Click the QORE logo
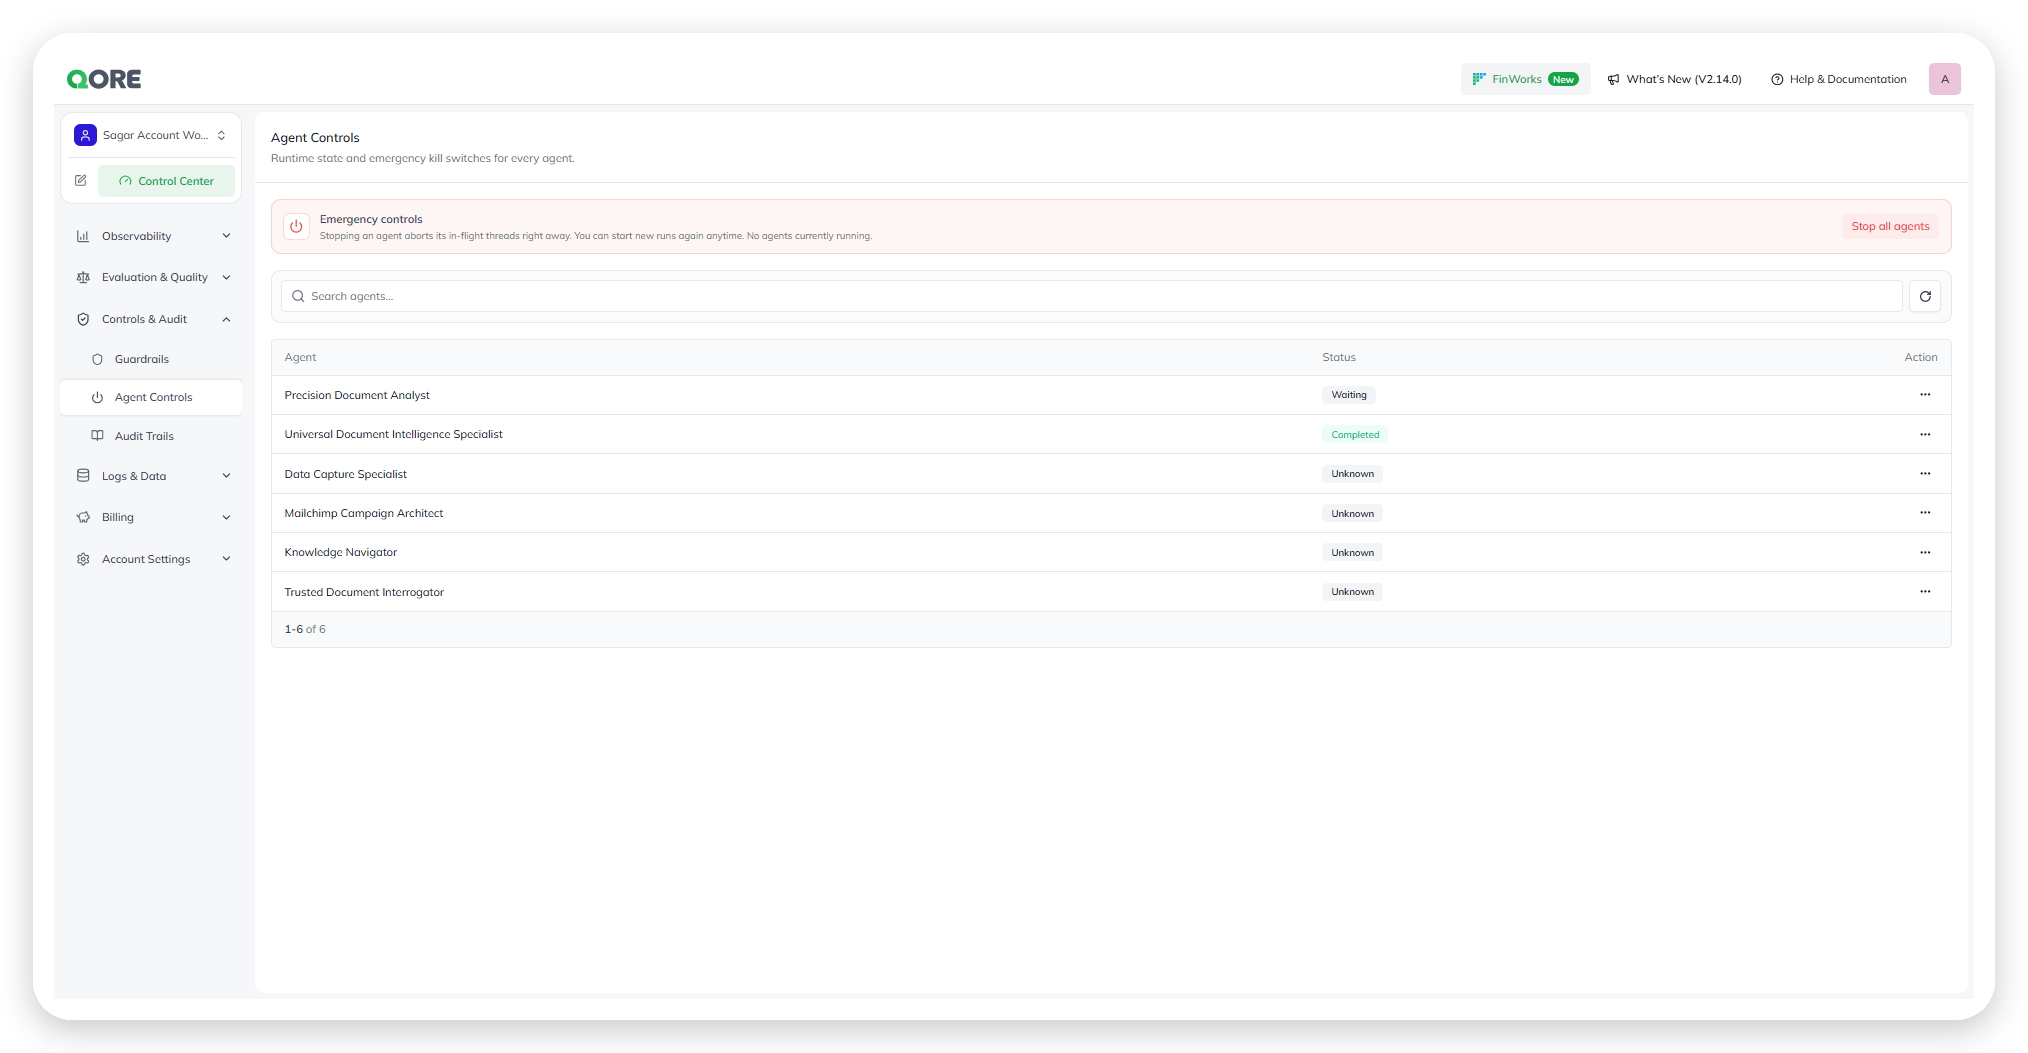The width and height of the screenshot is (2028, 1053). (104, 79)
